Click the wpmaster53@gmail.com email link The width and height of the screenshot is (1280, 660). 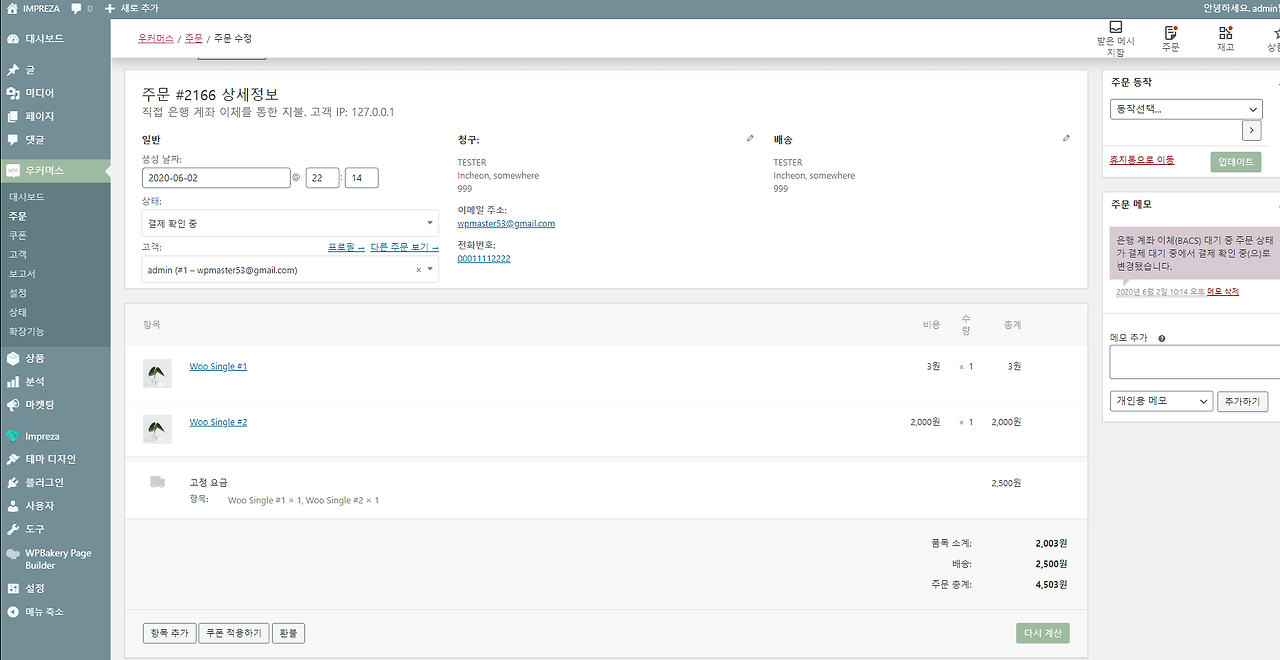point(506,224)
